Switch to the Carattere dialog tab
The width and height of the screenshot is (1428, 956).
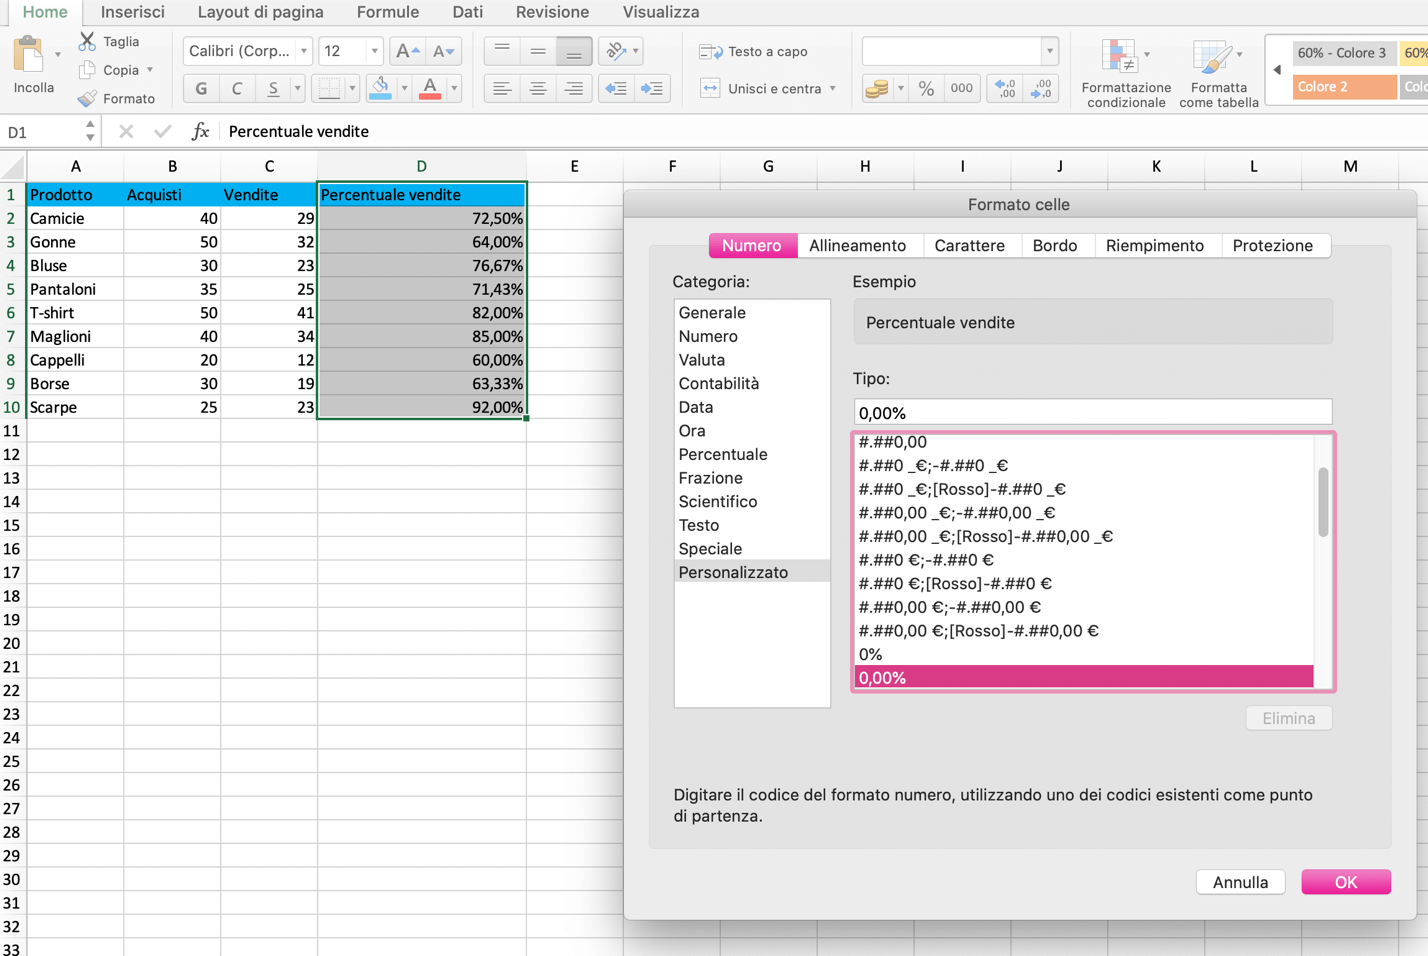click(969, 246)
